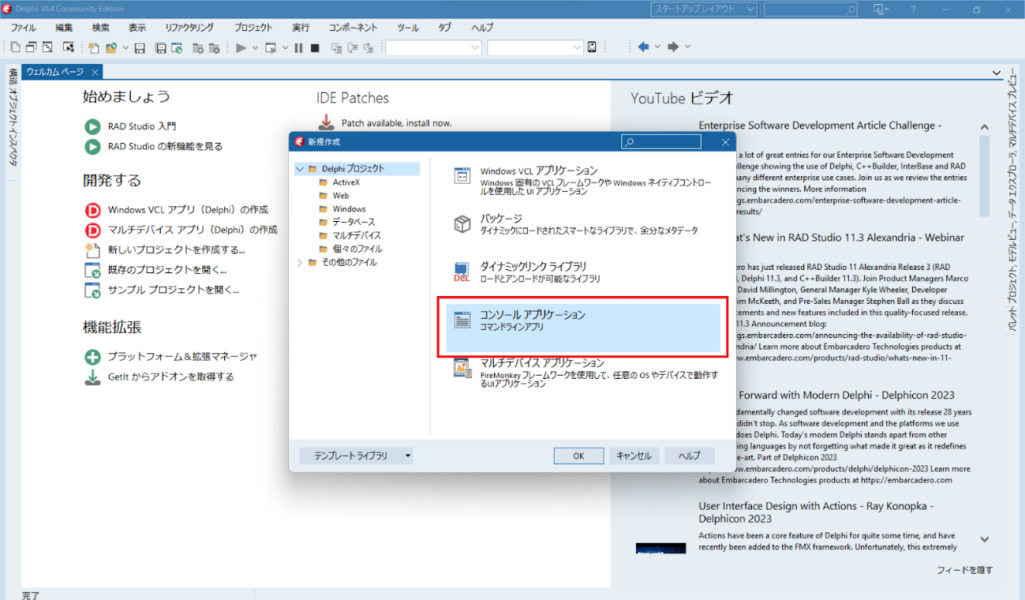The width and height of the screenshot is (1025, 600).
Task: Open the ファイル menu
Action: (x=23, y=27)
